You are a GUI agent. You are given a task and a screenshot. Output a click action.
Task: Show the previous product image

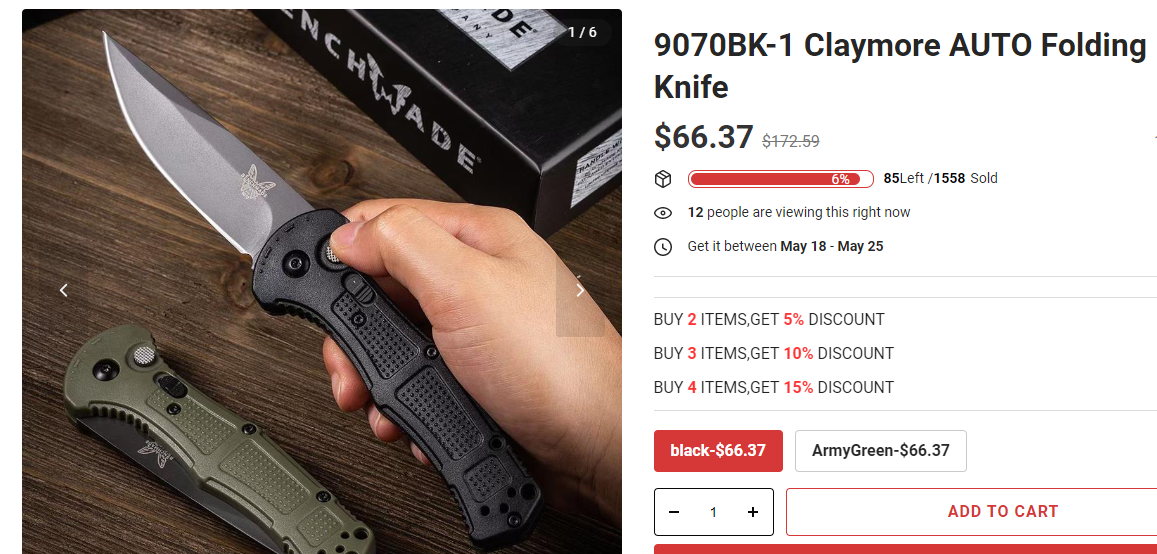pos(64,291)
